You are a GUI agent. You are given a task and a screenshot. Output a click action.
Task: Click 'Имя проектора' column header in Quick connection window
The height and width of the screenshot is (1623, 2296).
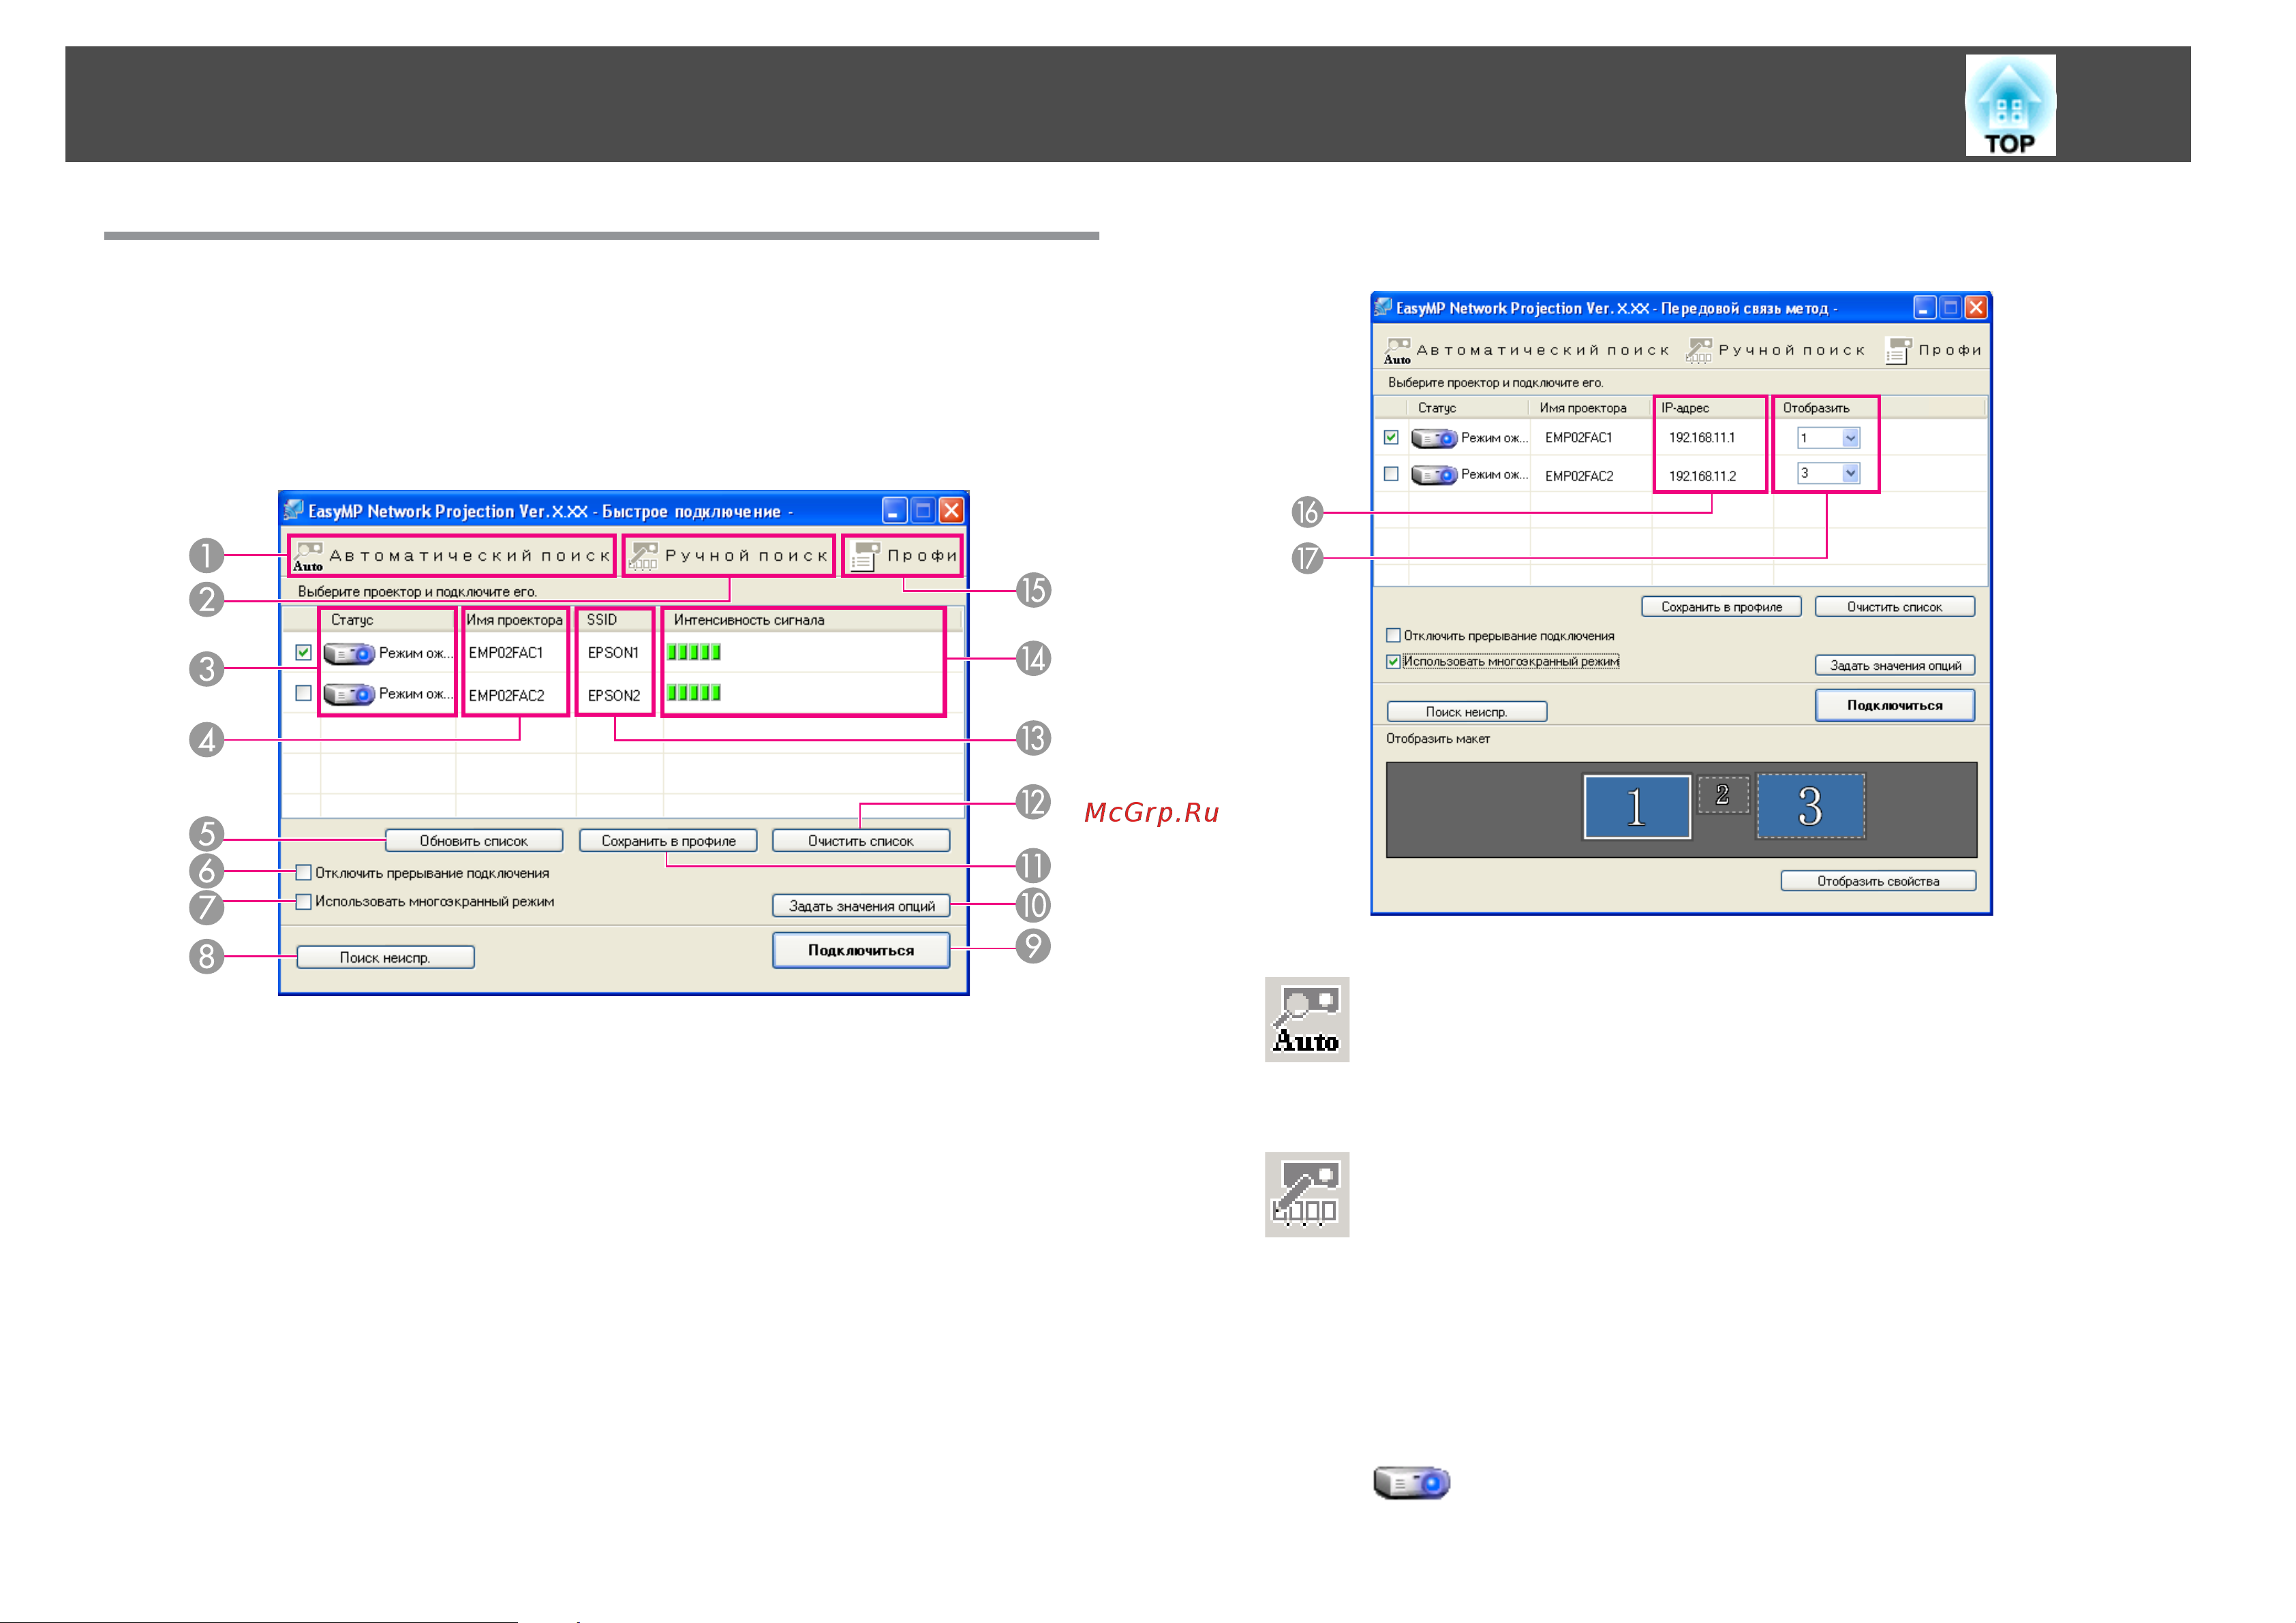click(515, 620)
